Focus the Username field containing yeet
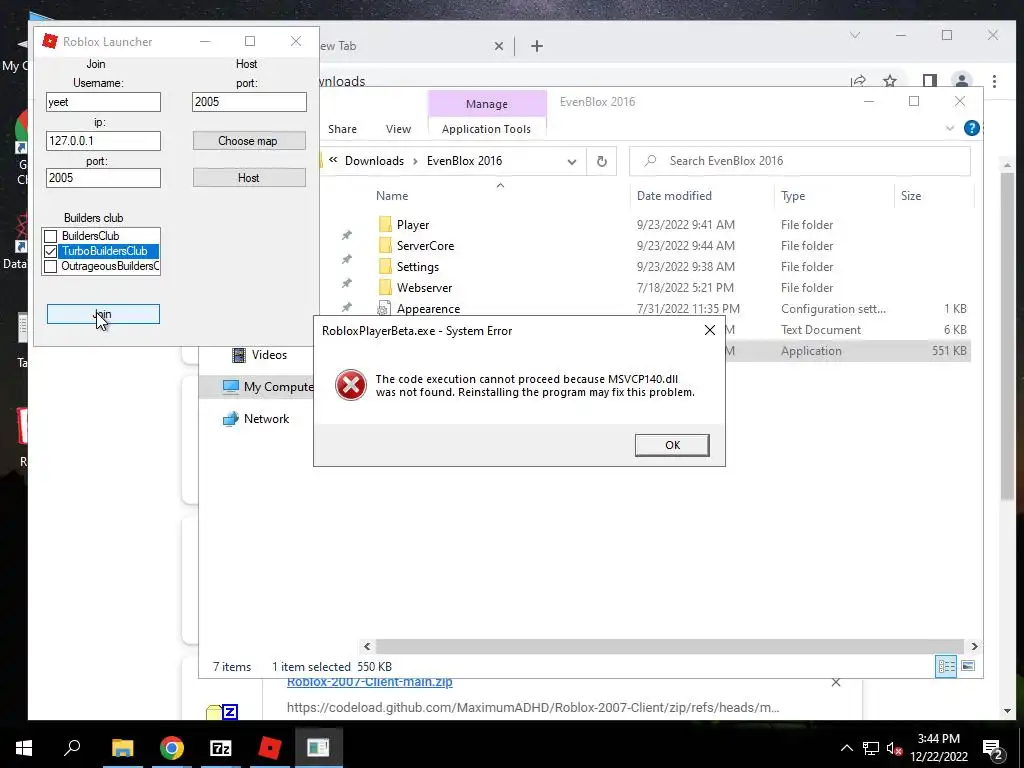This screenshot has height=768, width=1024. click(103, 102)
